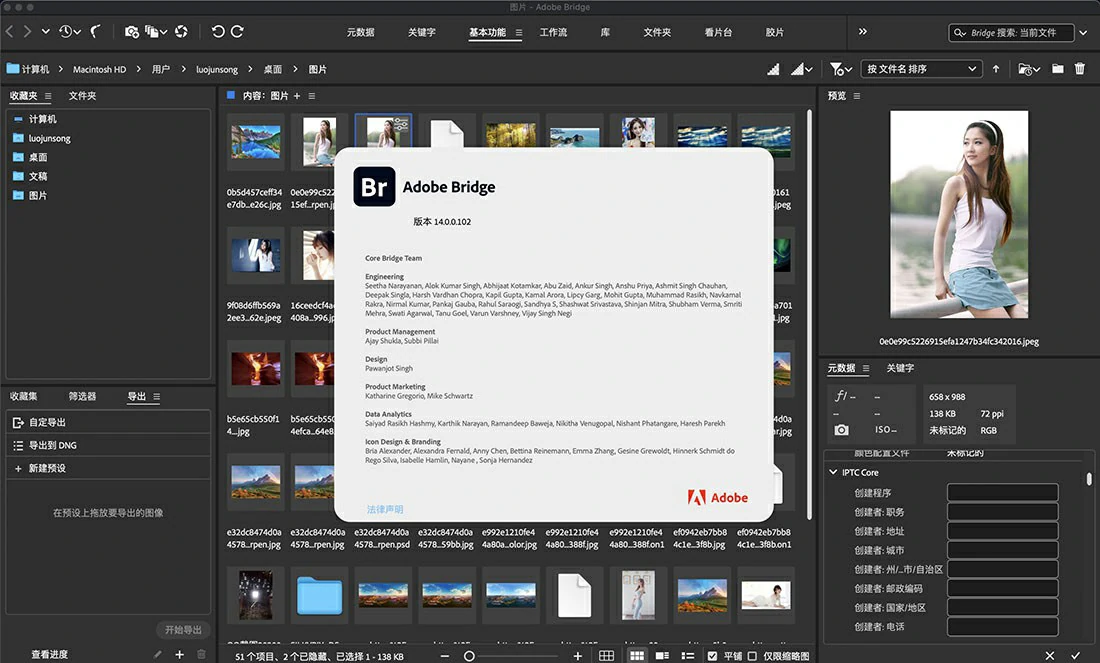Switch to the 库 workspace
The width and height of the screenshot is (1100, 663).
pyautogui.click(x=605, y=32)
